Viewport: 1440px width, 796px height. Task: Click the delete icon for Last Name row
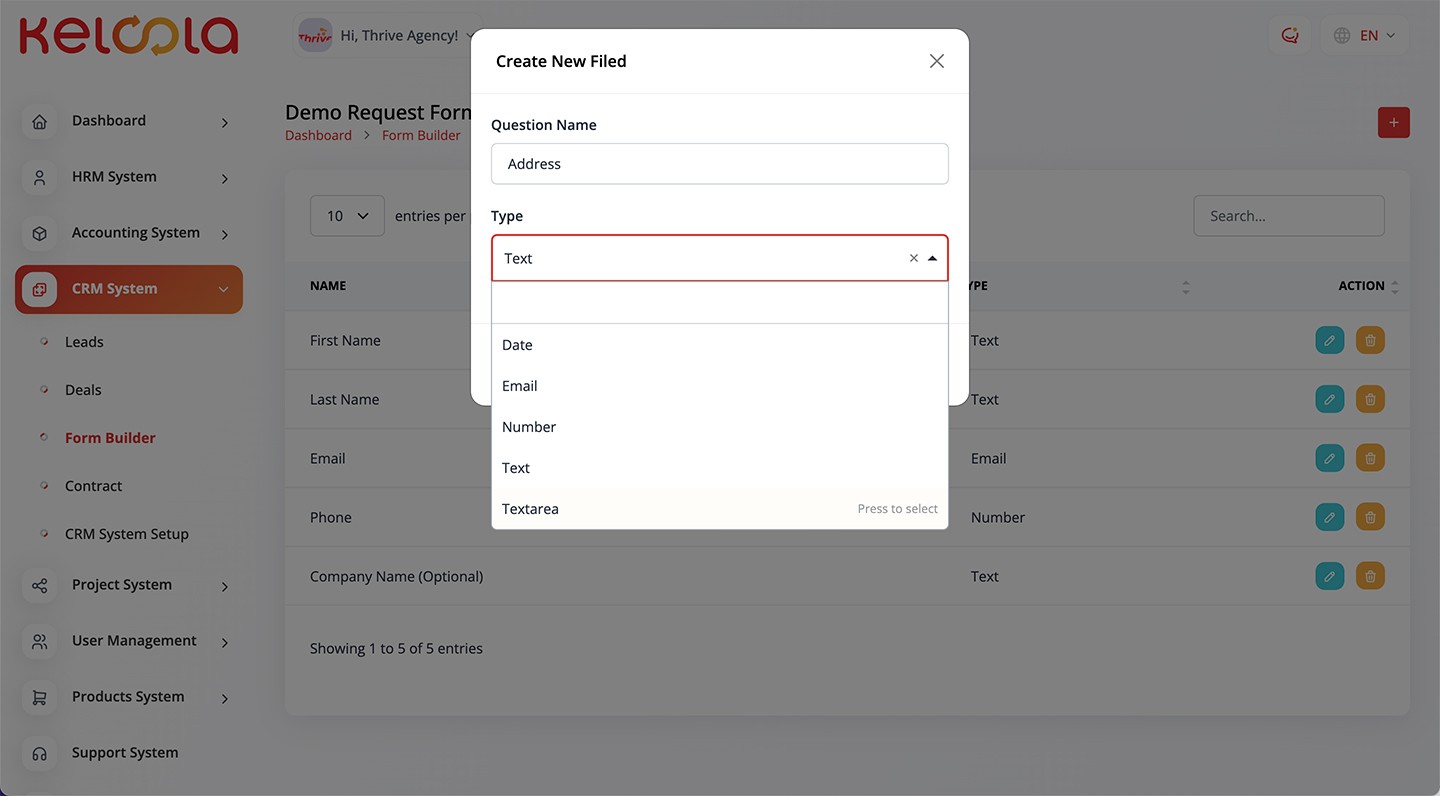[1370, 399]
